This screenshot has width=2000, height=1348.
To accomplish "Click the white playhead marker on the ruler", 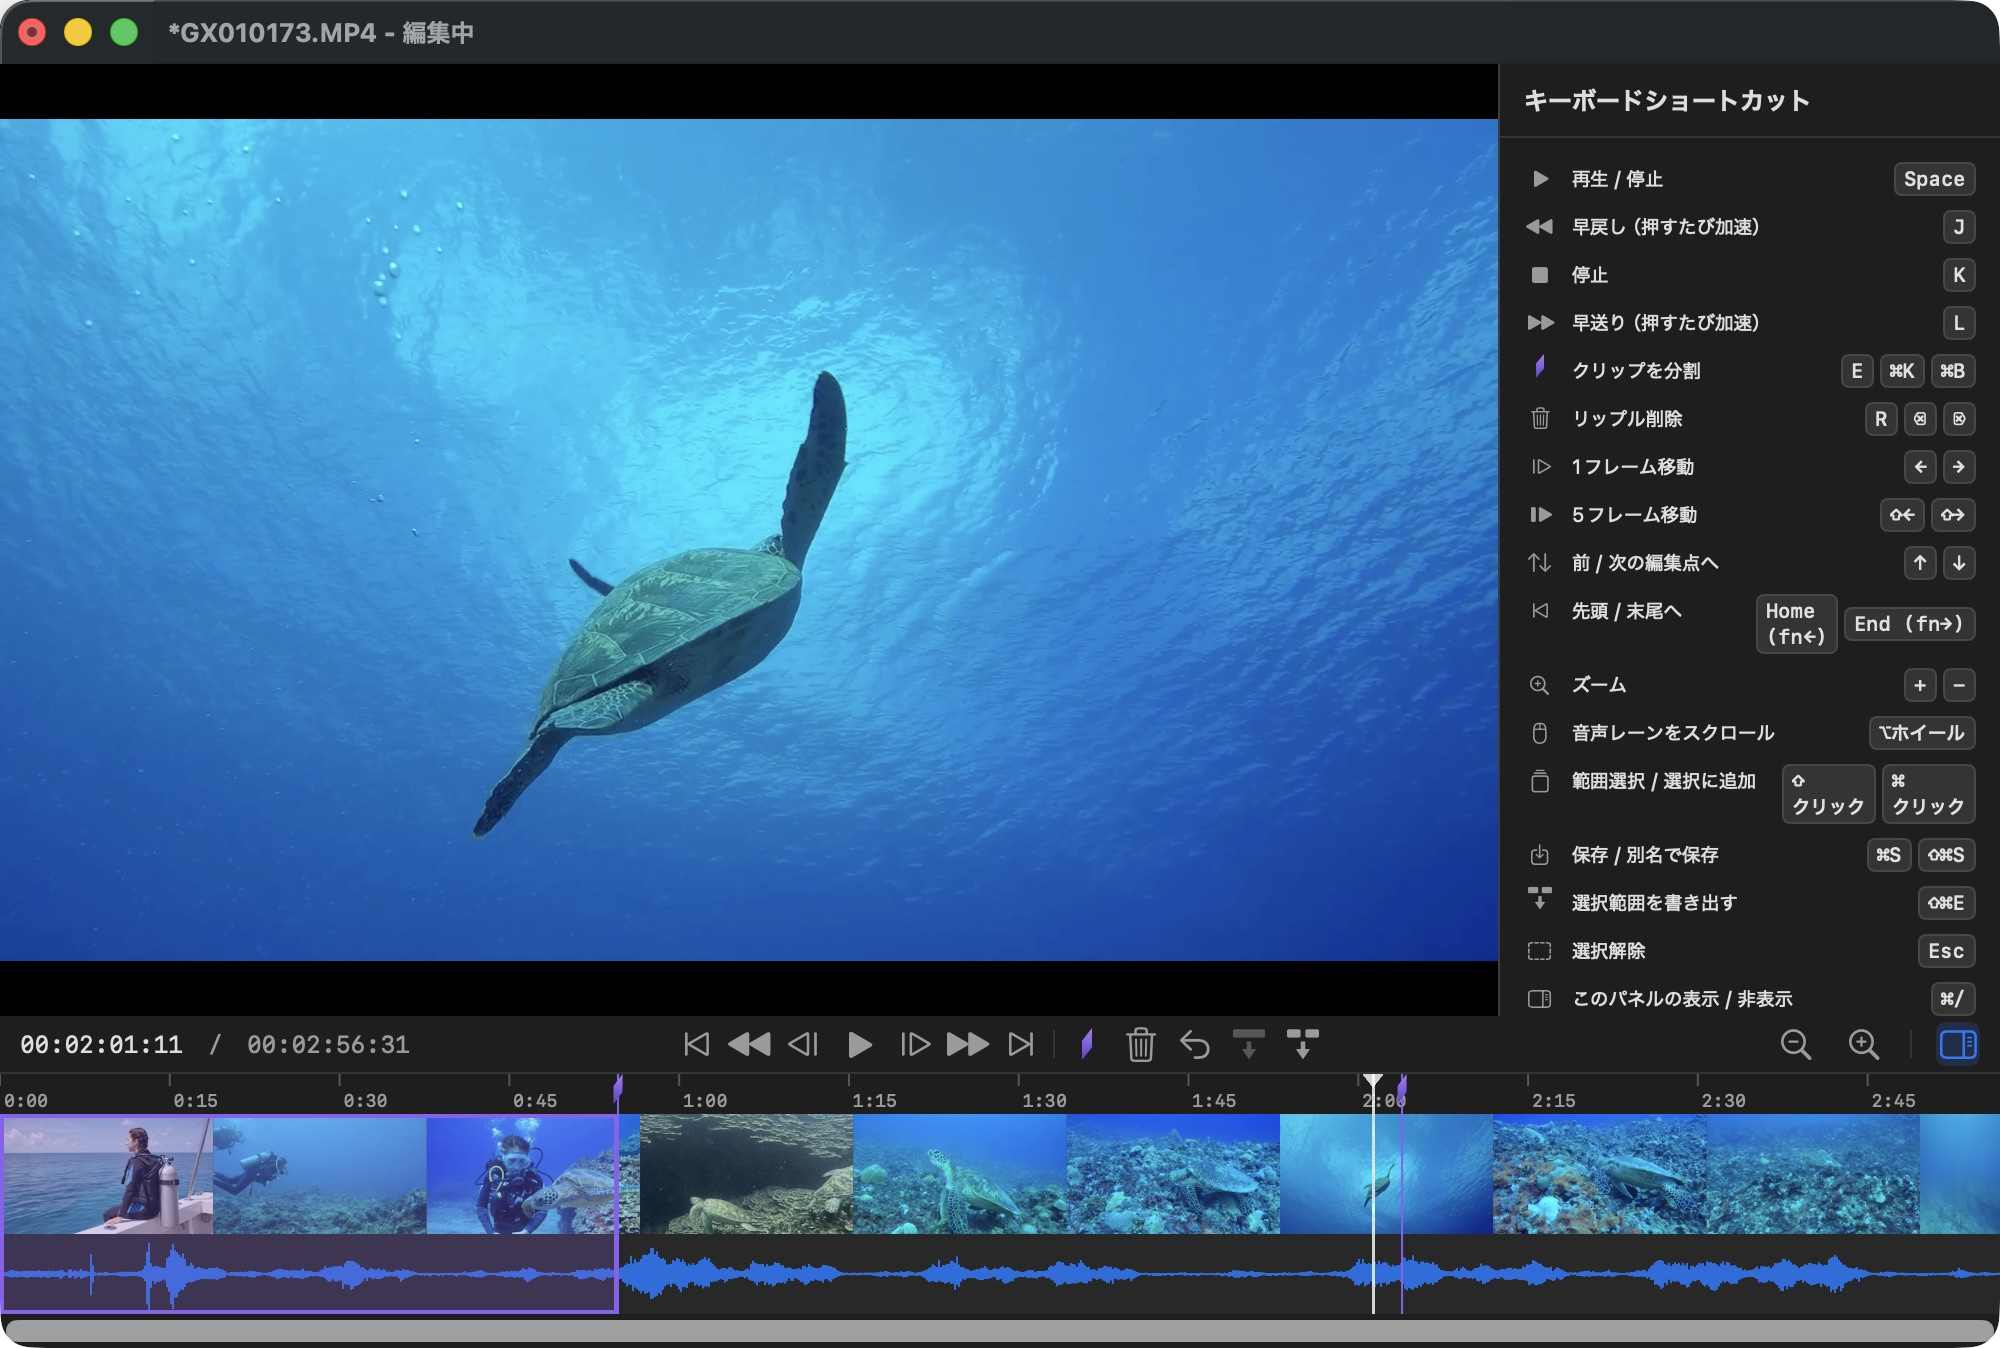I will coord(1373,1081).
